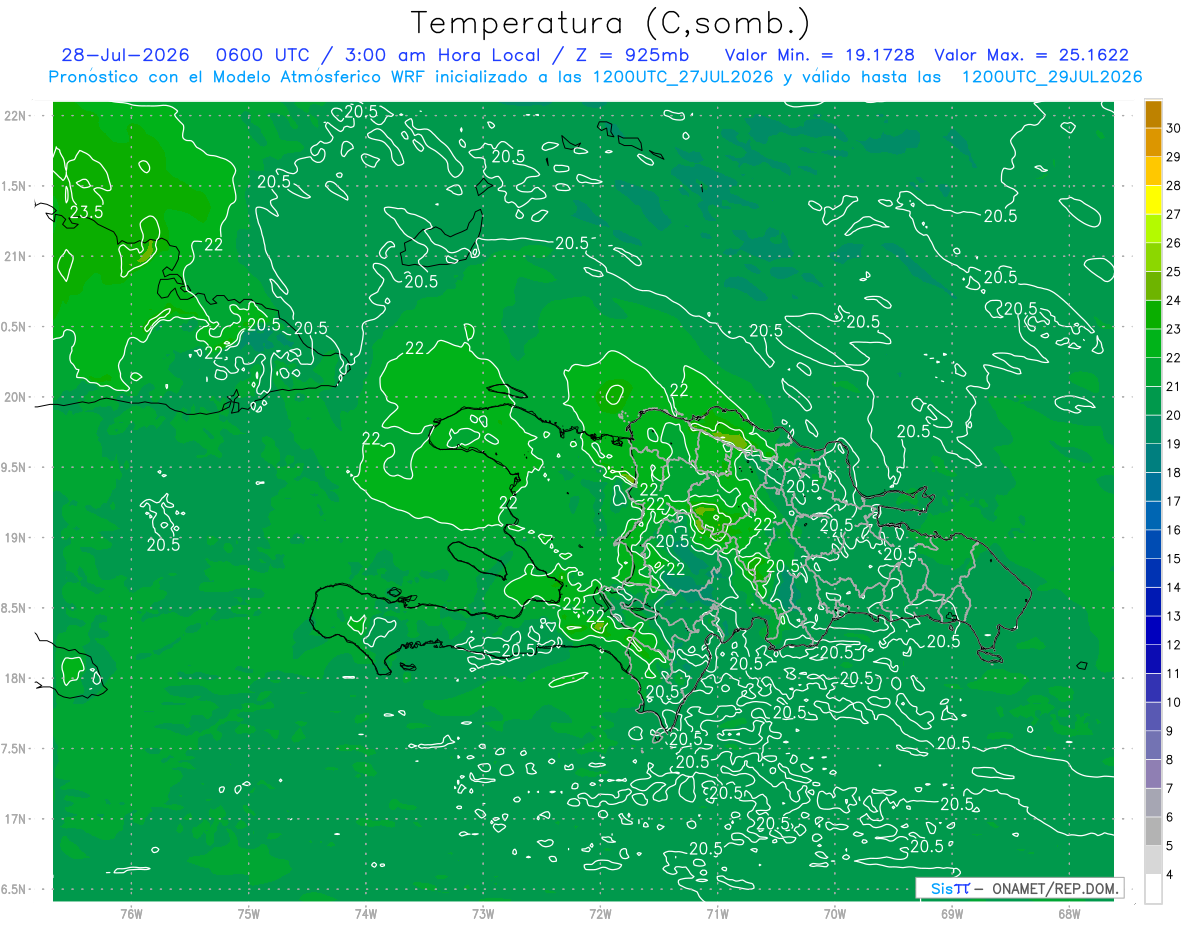Click legend value "12"
Image resolution: width=1200 pixels, height=927 pixels.
[1174, 645]
